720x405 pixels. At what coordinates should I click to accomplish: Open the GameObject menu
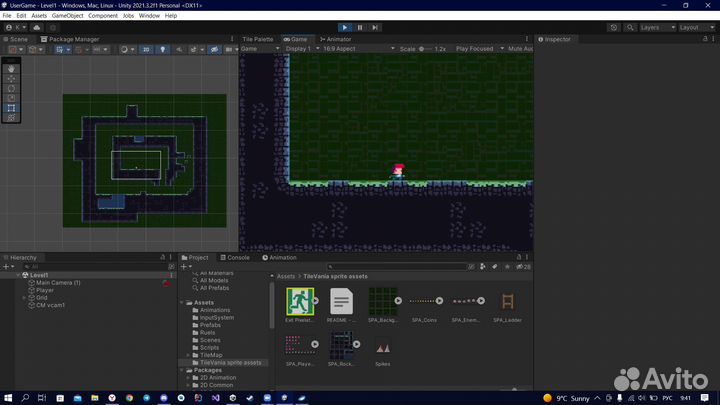coord(68,16)
